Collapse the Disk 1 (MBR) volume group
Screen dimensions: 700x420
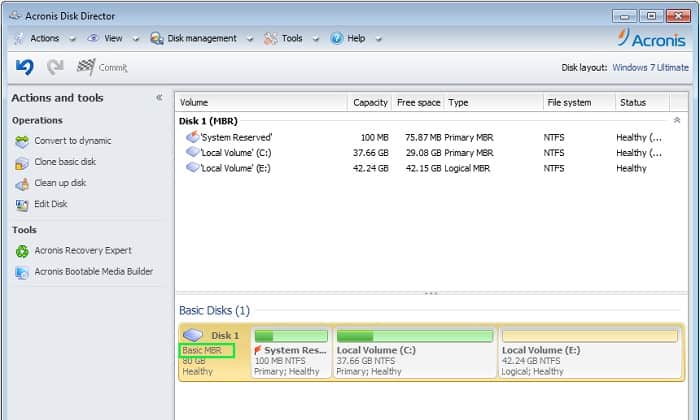(677, 121)
